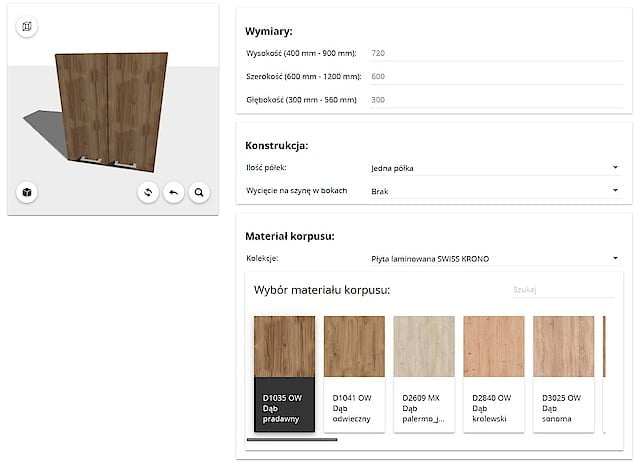Image resolution: width=640 pixels, height=464 pixels.
Task: Click the undo arrow icon in the 3D viewer
Action: click(174, 192)
